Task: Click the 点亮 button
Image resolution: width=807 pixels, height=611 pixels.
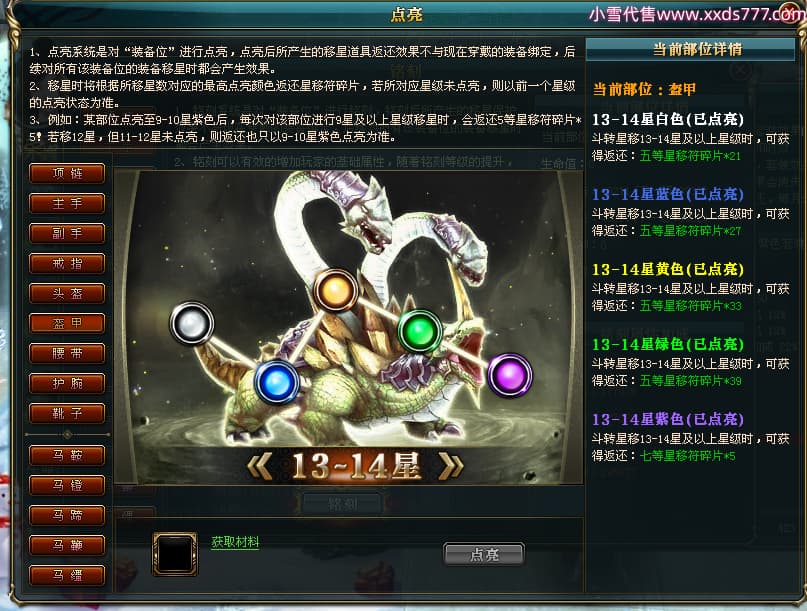Action: pos(484,554)
